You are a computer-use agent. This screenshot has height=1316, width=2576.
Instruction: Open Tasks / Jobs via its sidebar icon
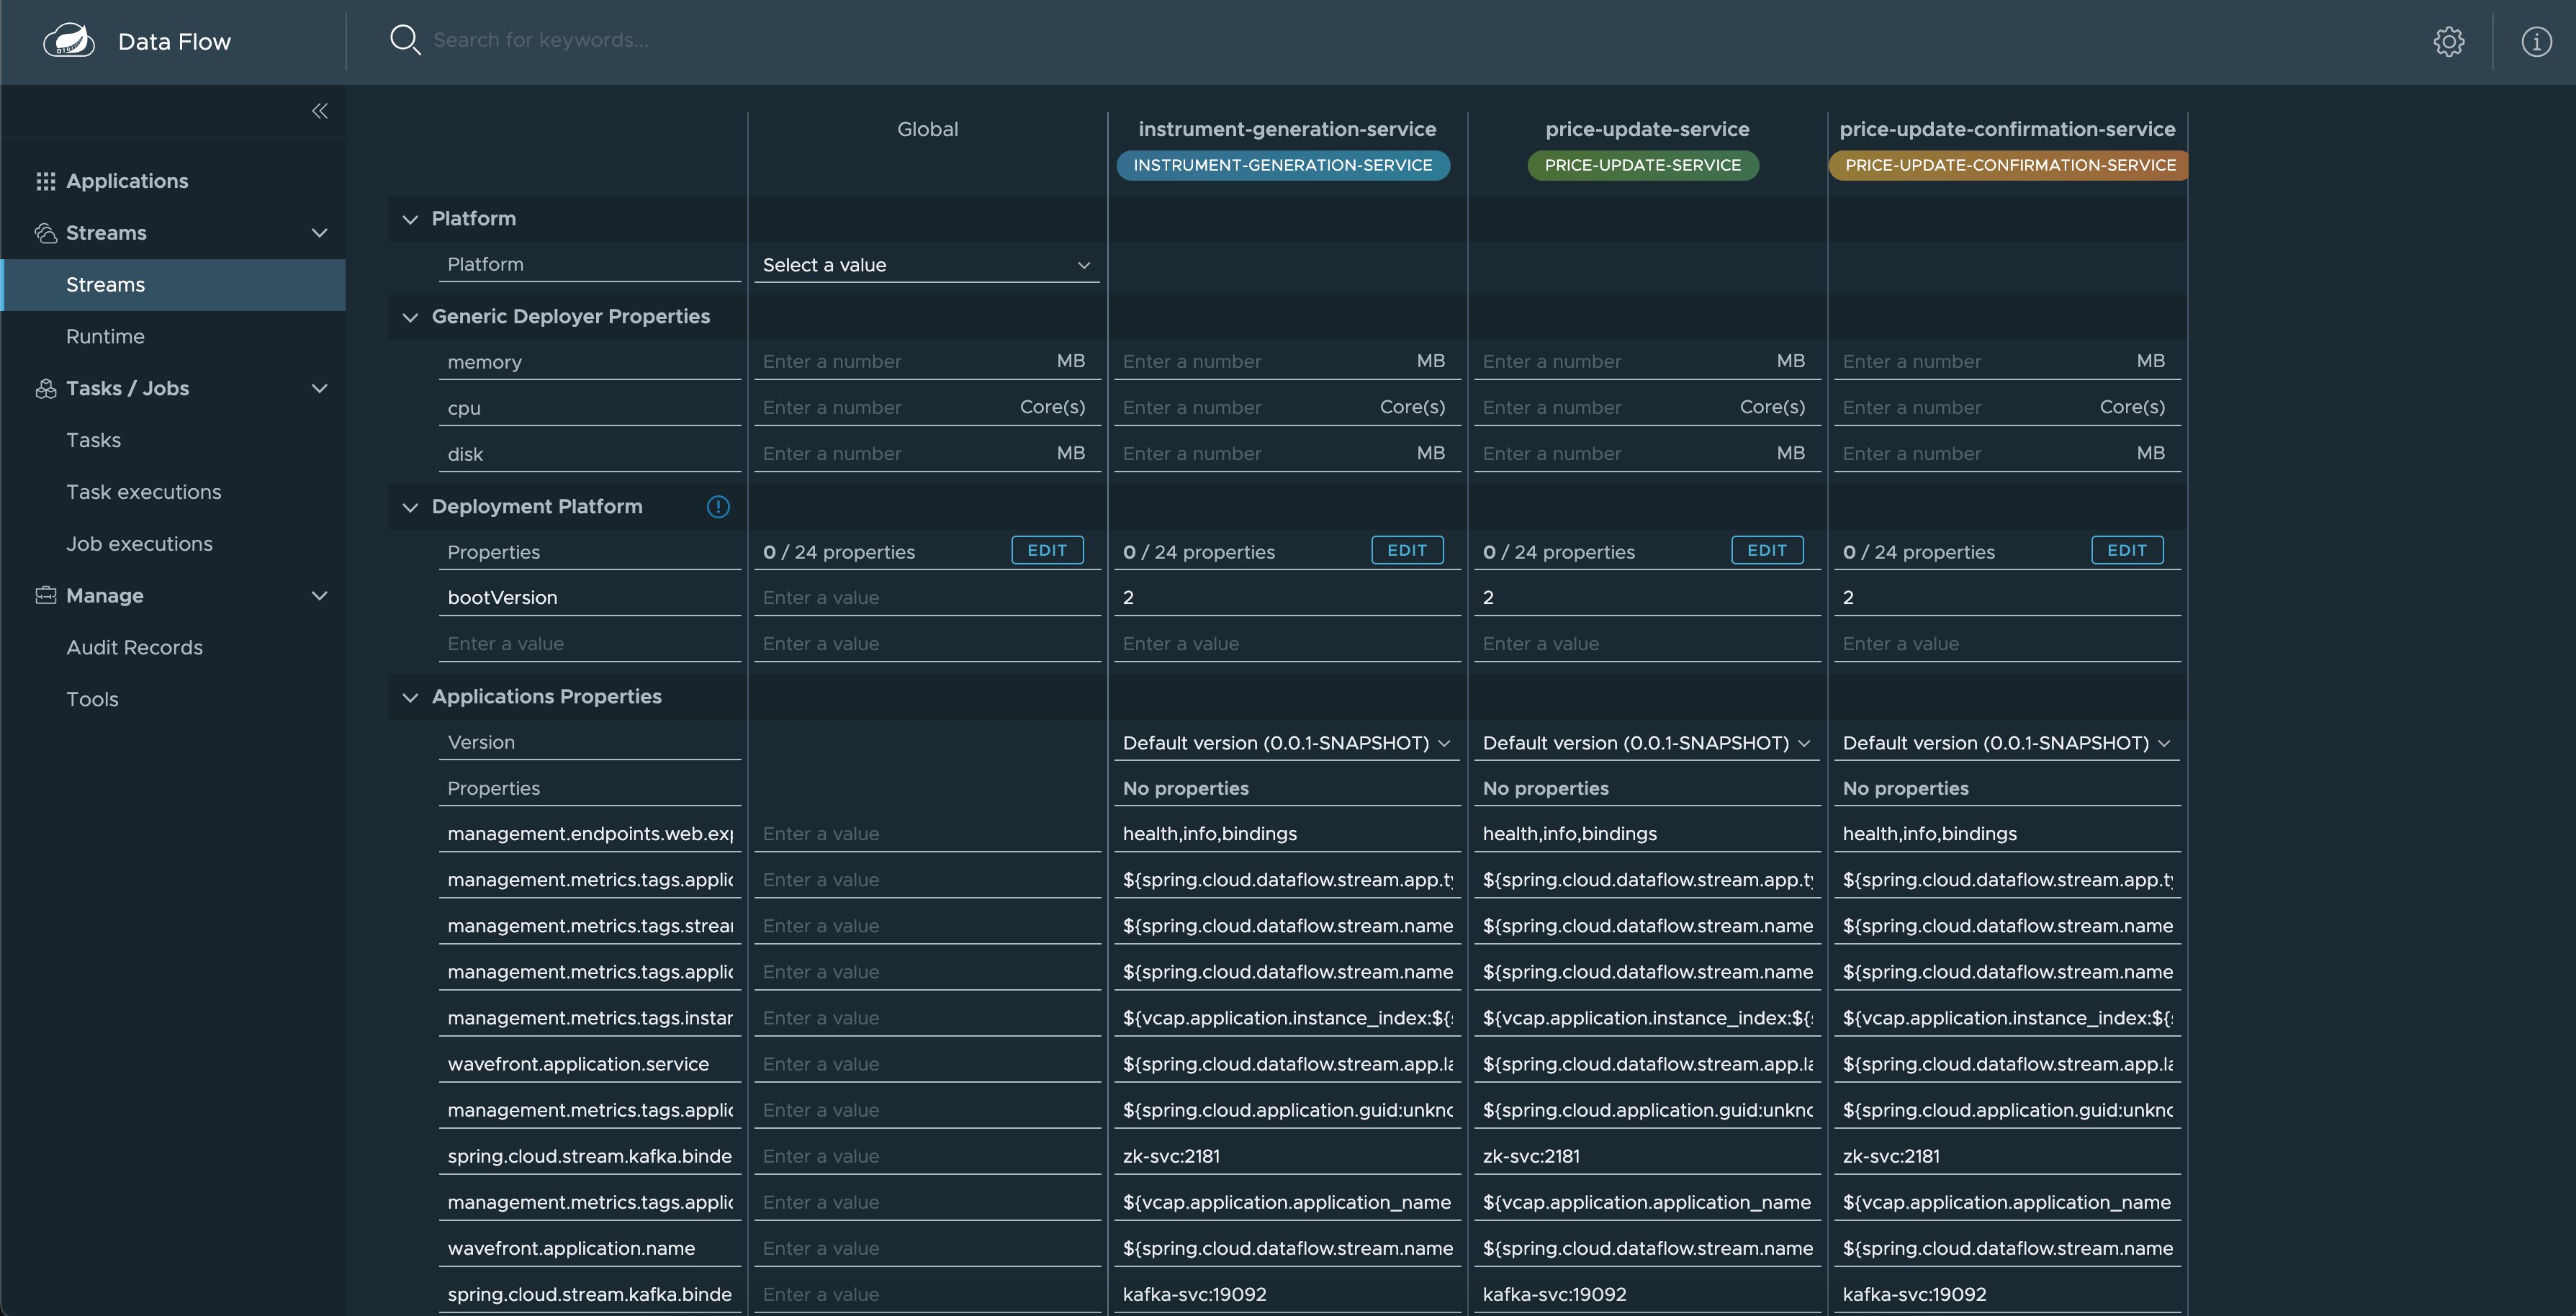tap(45, 388)
